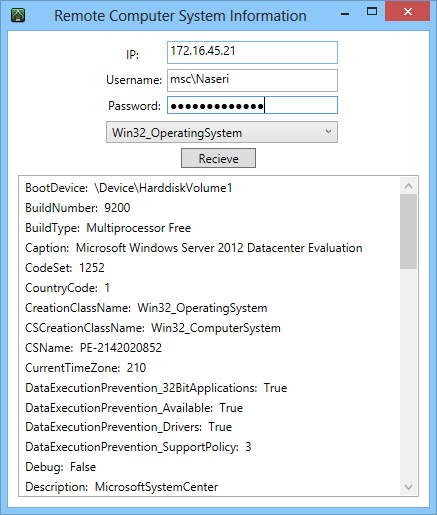Image resolution: width=437 pixels, height=515 pixels.
Task: Click the Username: label
Action: [134, 80]
